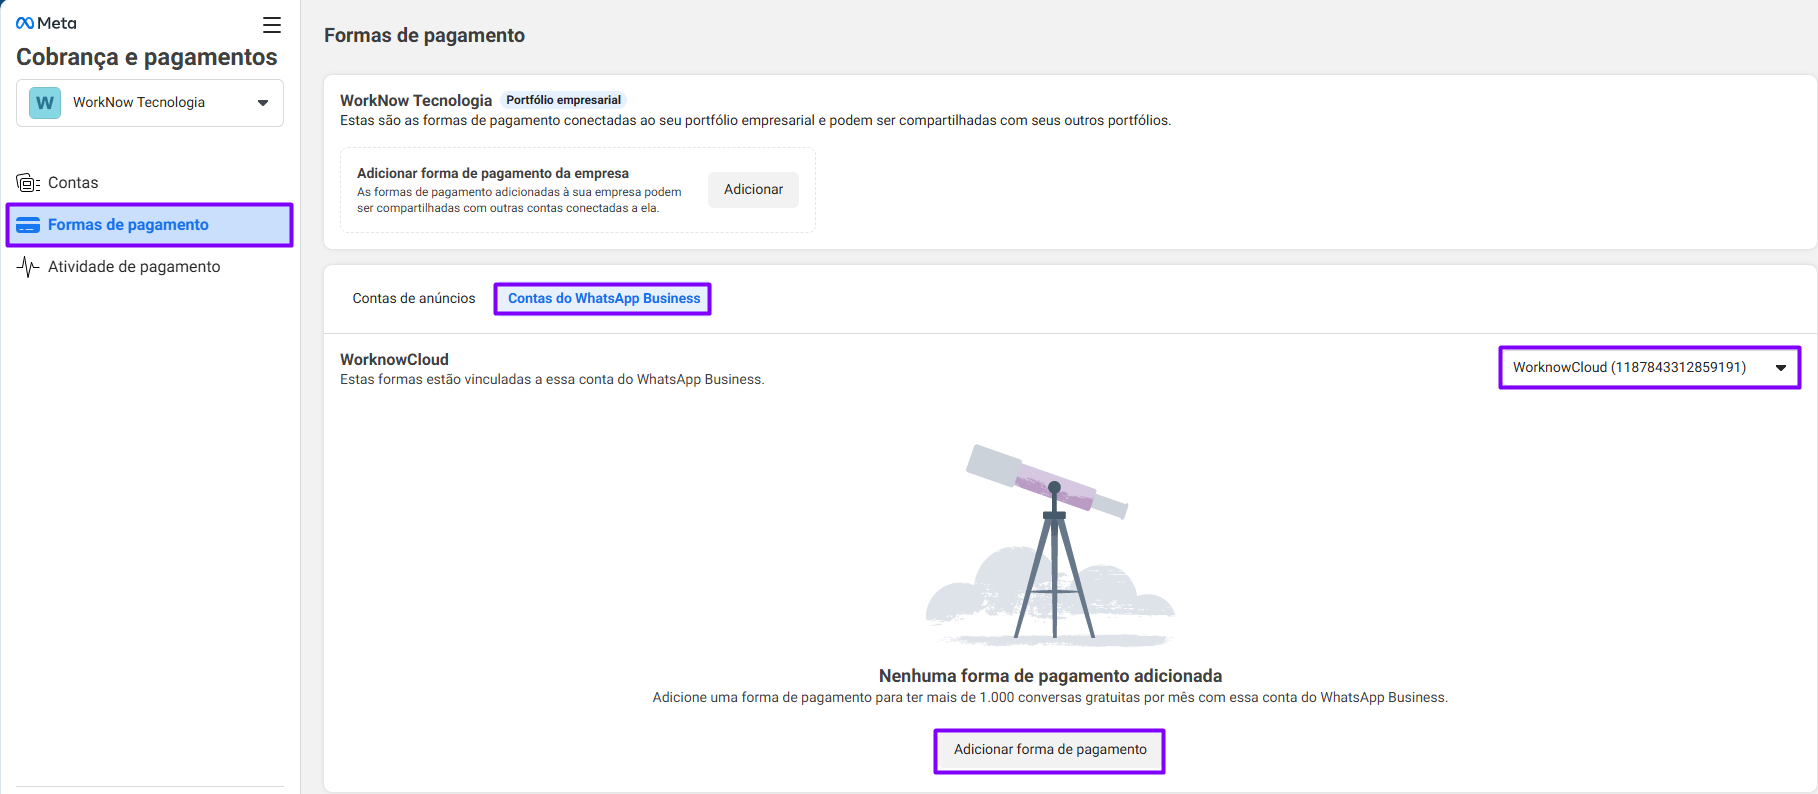
Task: Click the Adicionar forma de pagamento button
Action: pos(1050,750)
